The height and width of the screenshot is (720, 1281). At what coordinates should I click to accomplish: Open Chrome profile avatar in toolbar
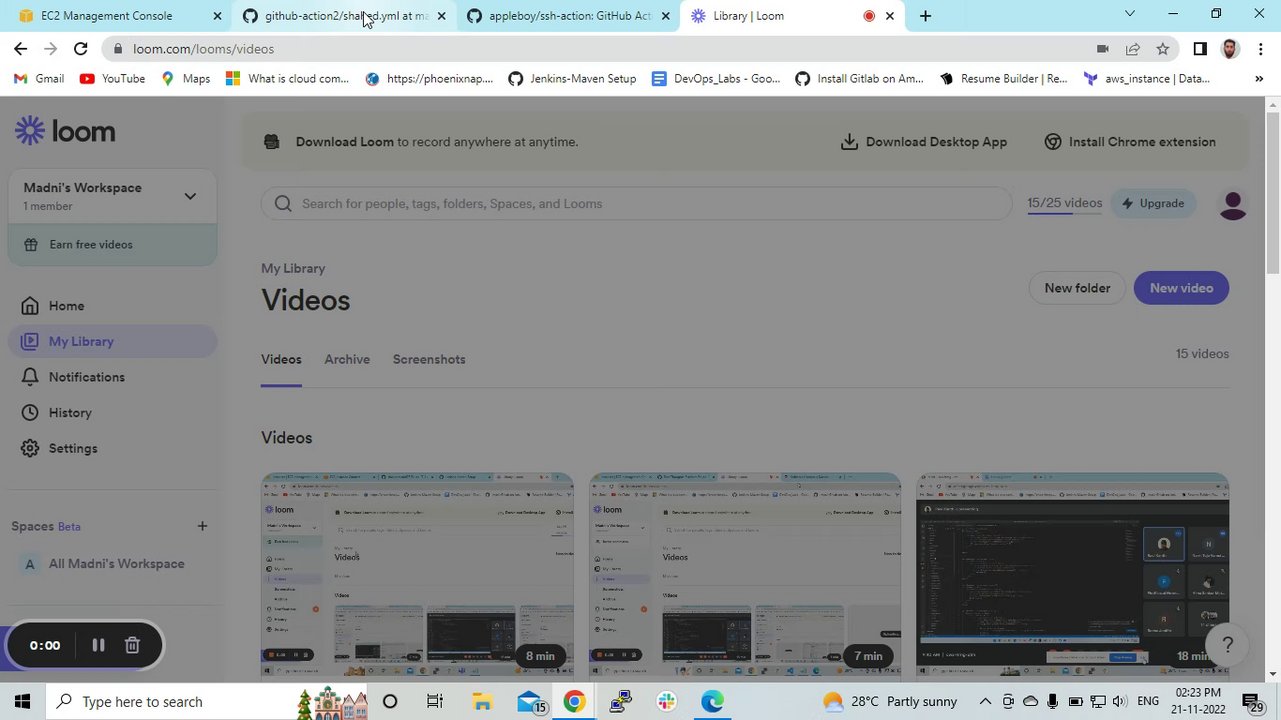[1230, 49]
